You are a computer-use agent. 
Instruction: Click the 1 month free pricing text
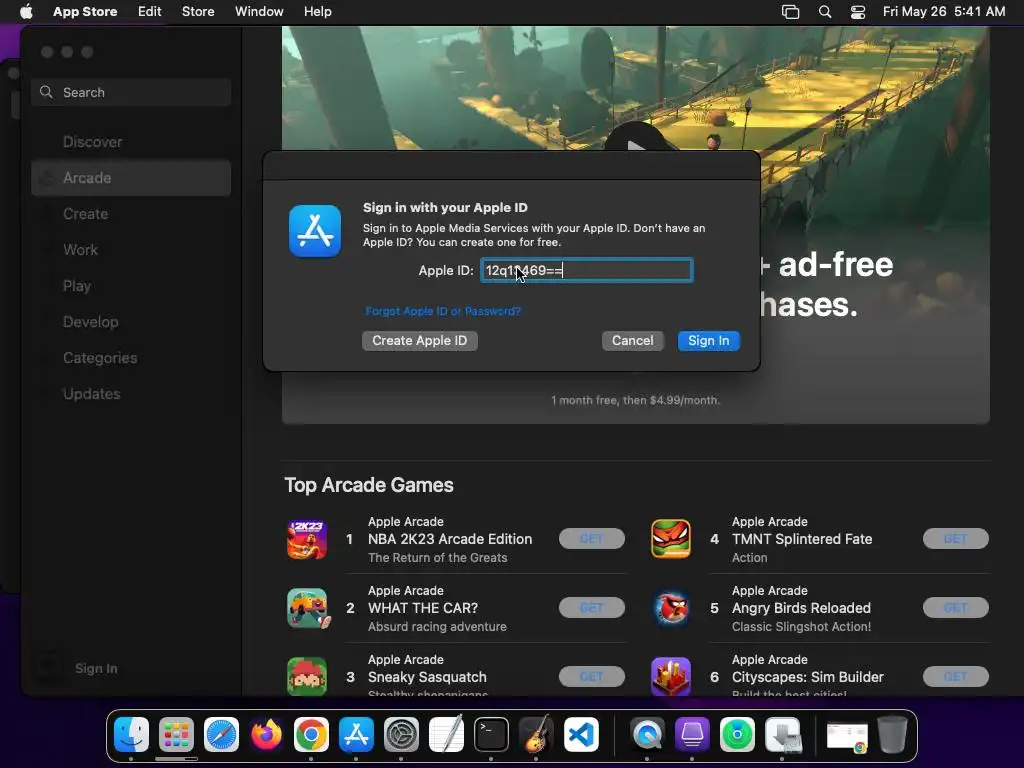coord(635,400)
